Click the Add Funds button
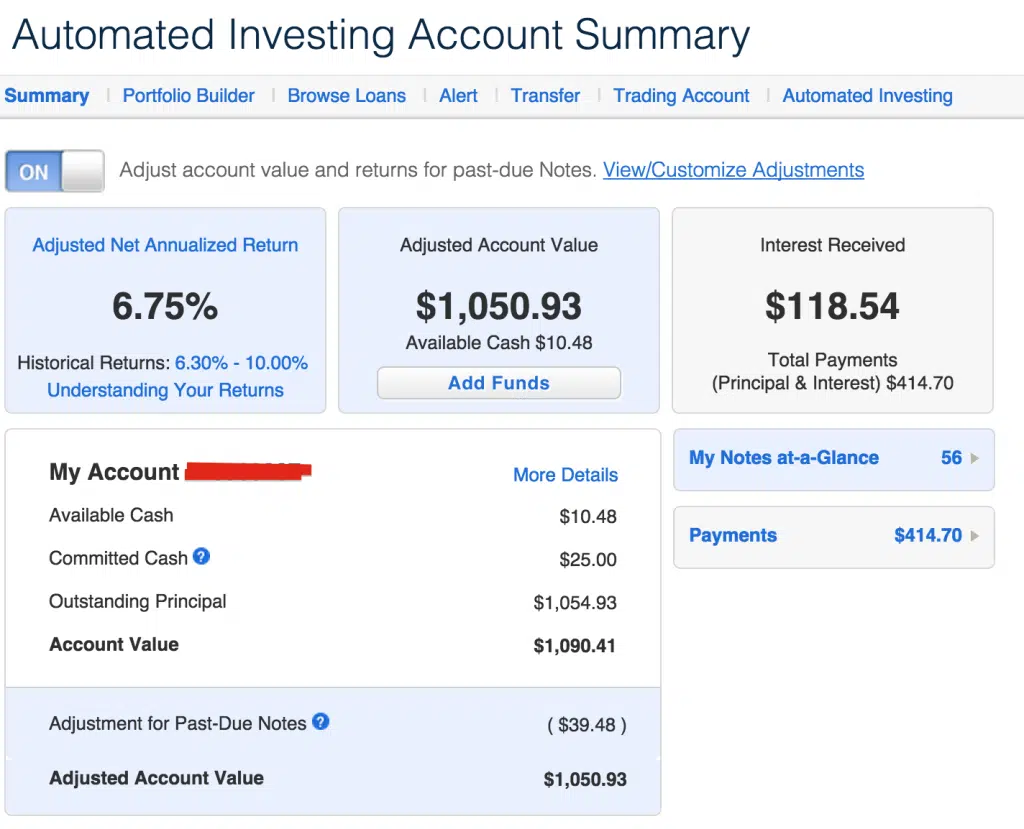Viewport: 1024px width, 829px height. pyautogui.click(x=498, y=382)
